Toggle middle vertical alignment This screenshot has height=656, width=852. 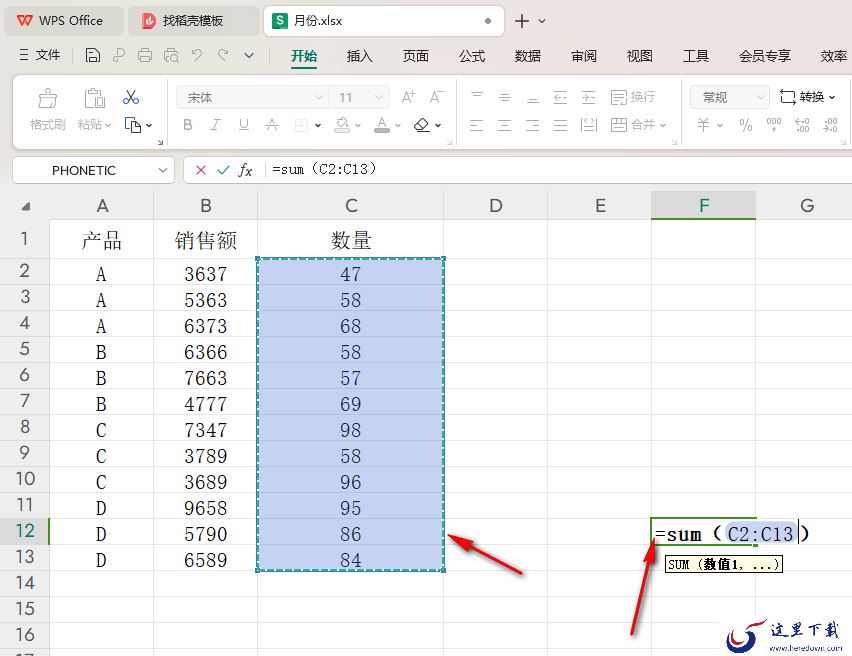coord(505,97)
